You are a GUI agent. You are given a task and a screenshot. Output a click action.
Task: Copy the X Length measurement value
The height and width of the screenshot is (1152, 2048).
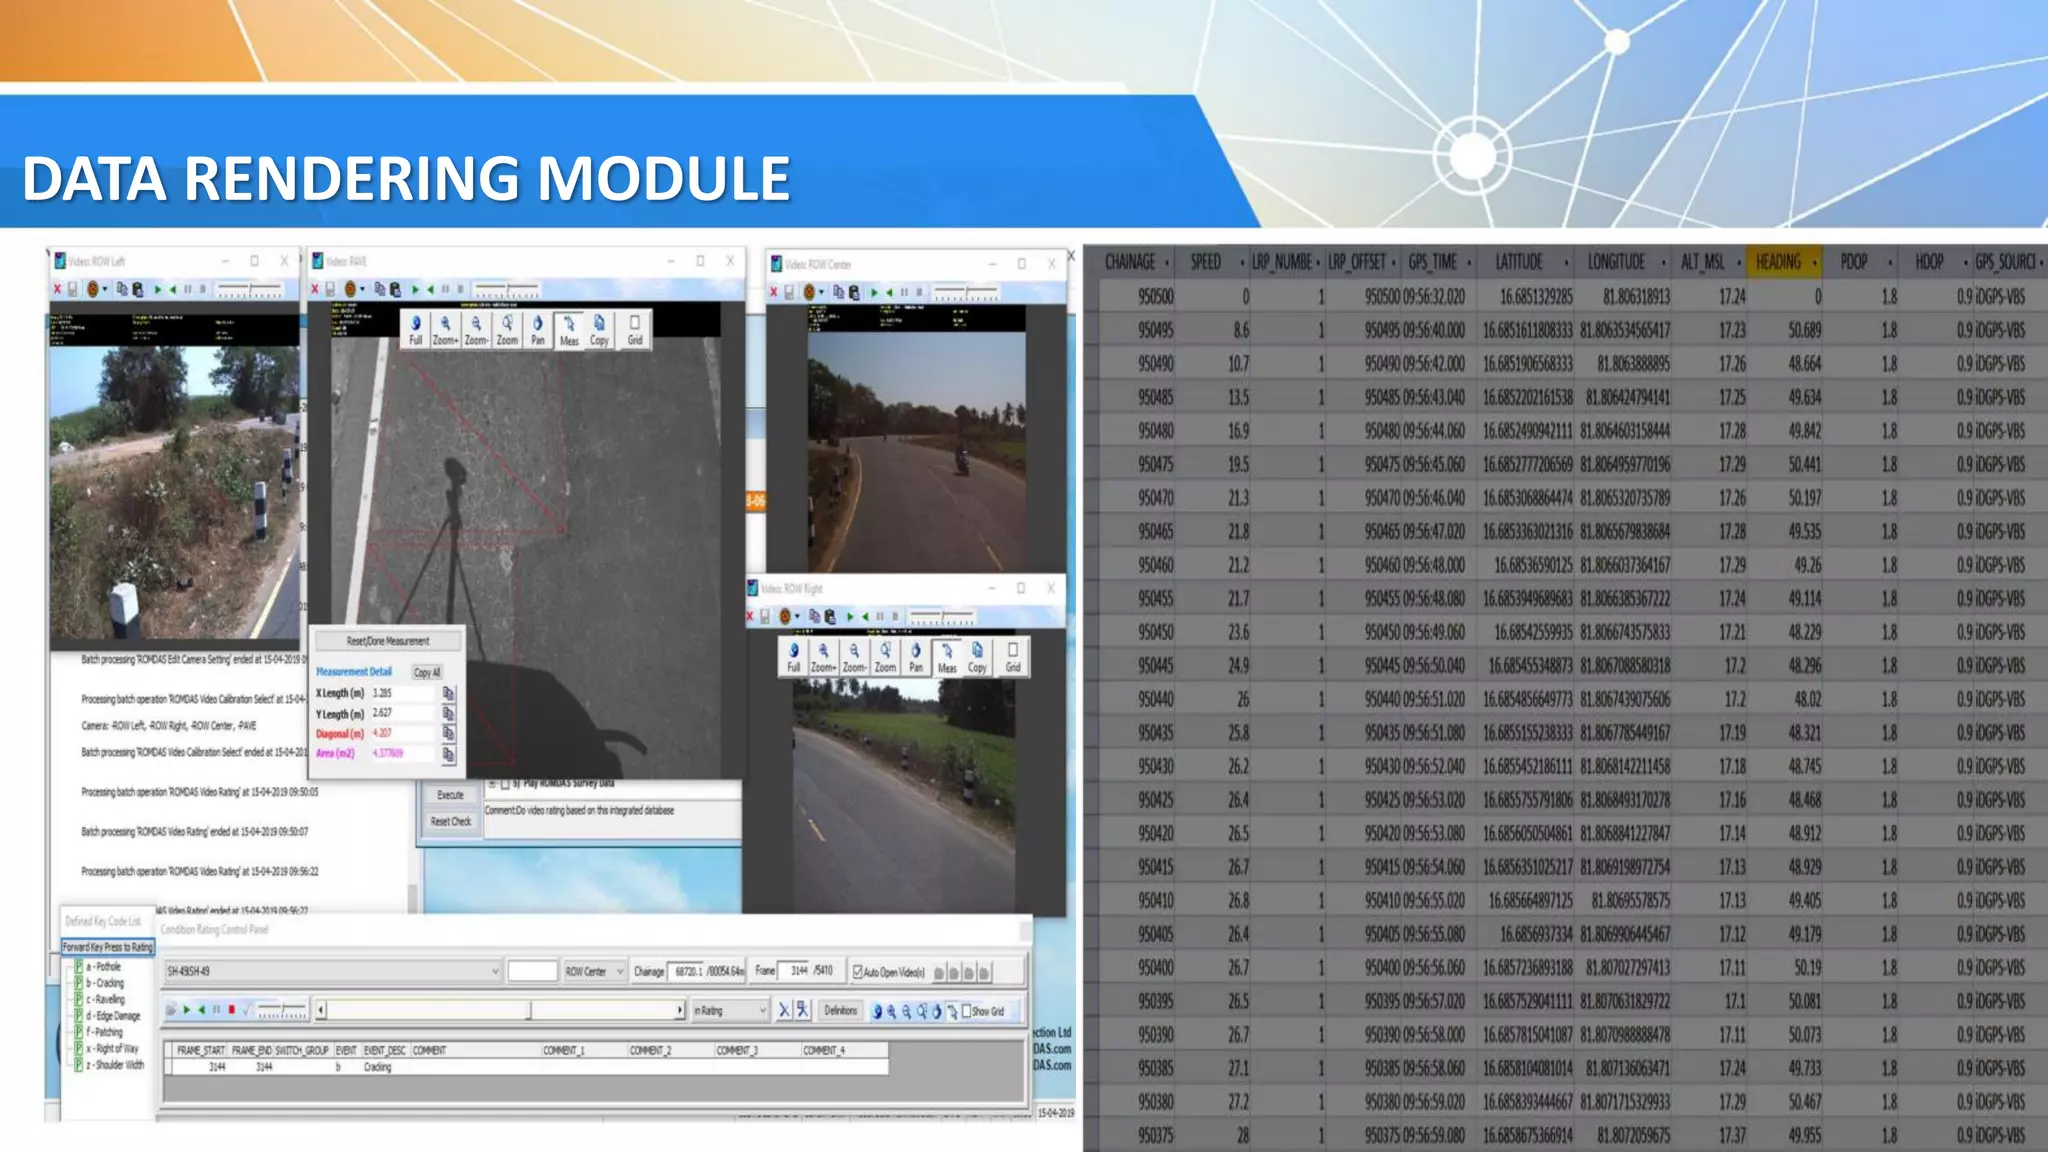448,693
